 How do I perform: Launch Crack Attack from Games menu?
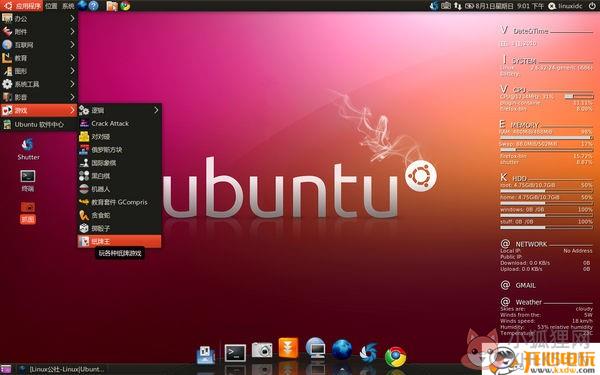(x=120, y=123)
